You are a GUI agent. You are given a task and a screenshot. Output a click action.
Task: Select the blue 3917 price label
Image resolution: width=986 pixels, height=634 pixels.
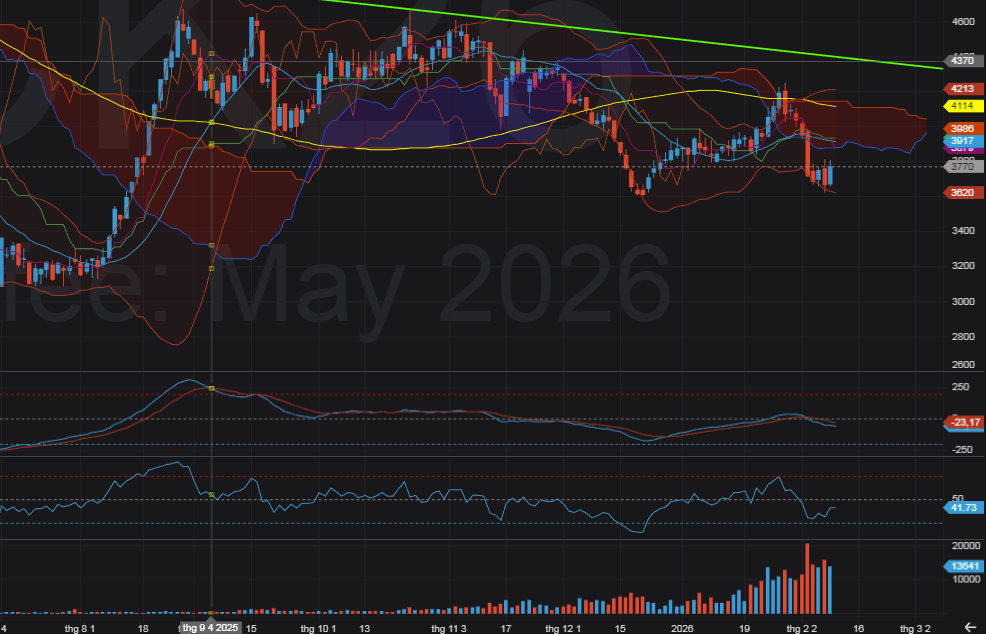(962, 141)
